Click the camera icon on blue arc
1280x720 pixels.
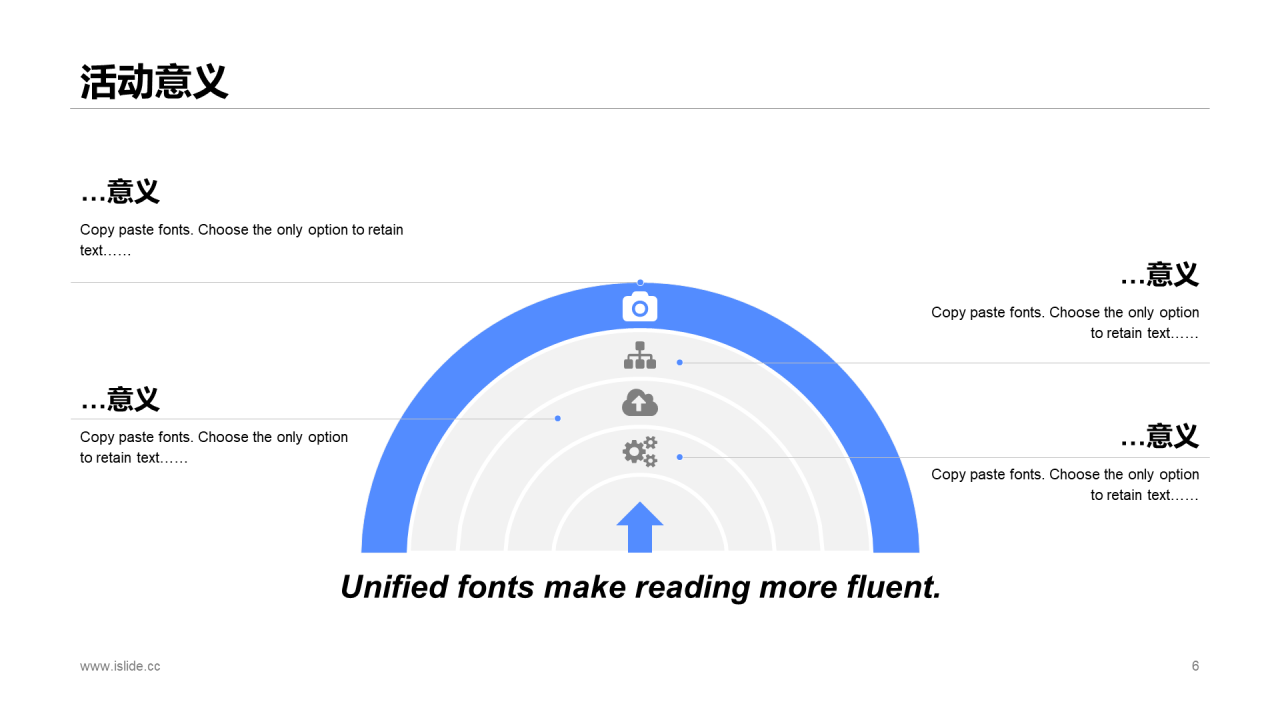[640, 307]
